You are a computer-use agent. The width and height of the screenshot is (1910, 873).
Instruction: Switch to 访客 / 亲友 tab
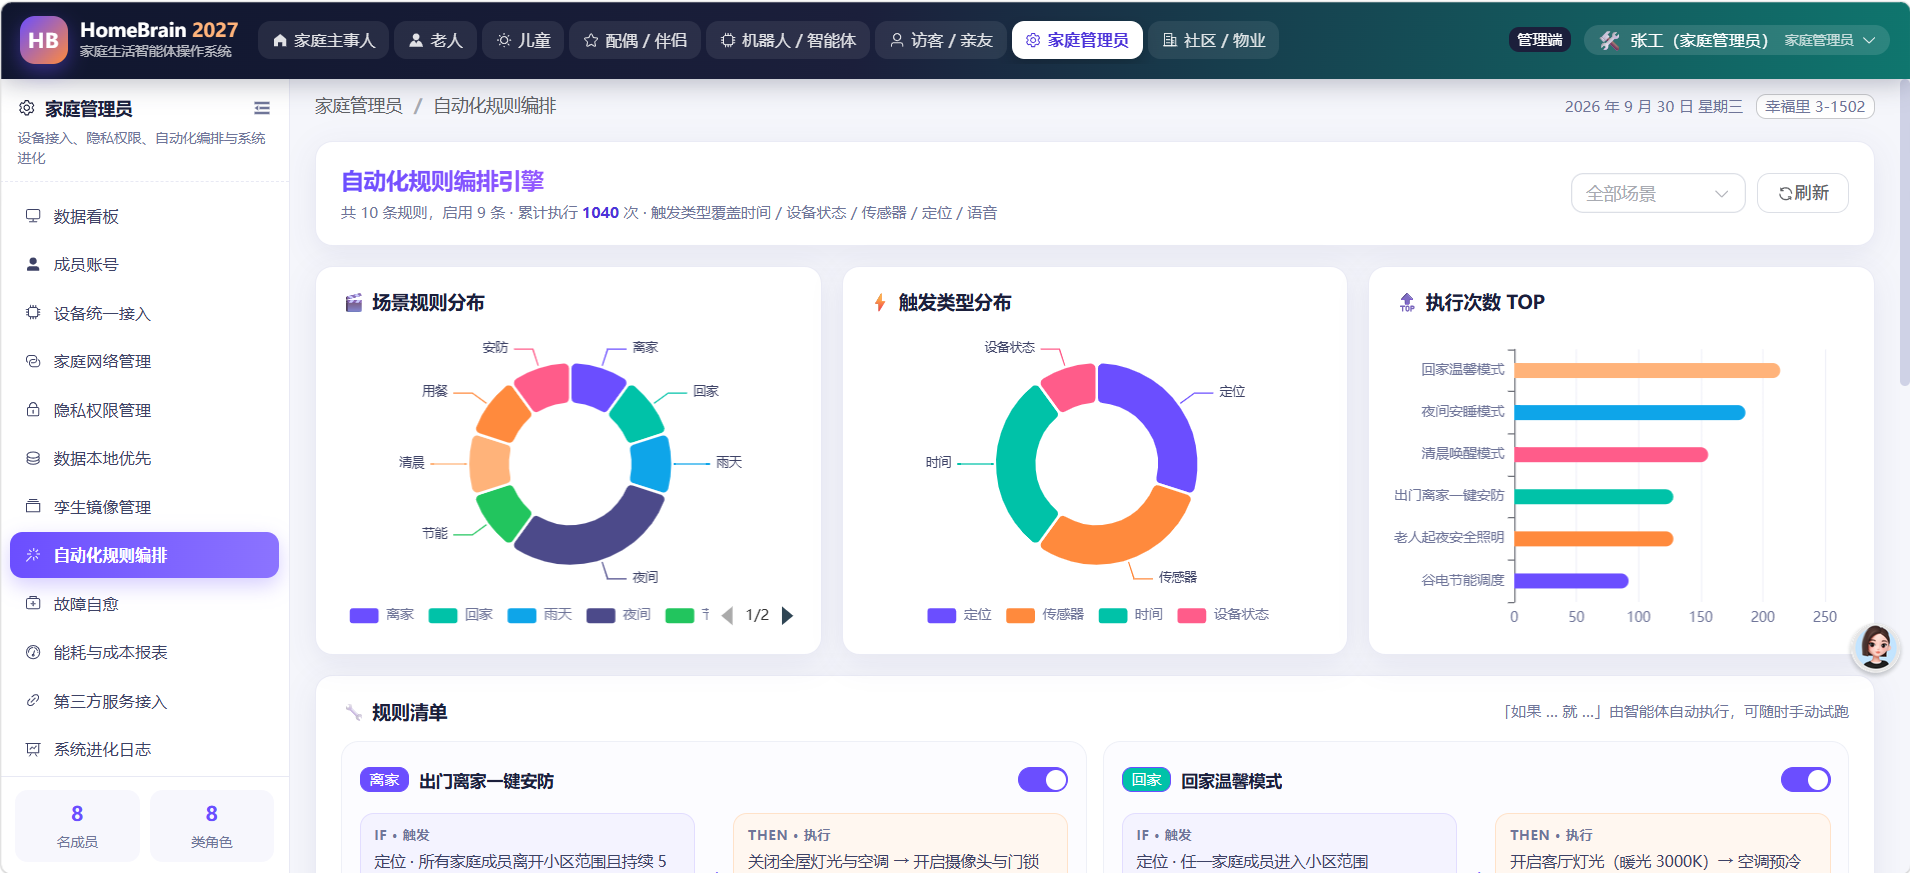941,40
